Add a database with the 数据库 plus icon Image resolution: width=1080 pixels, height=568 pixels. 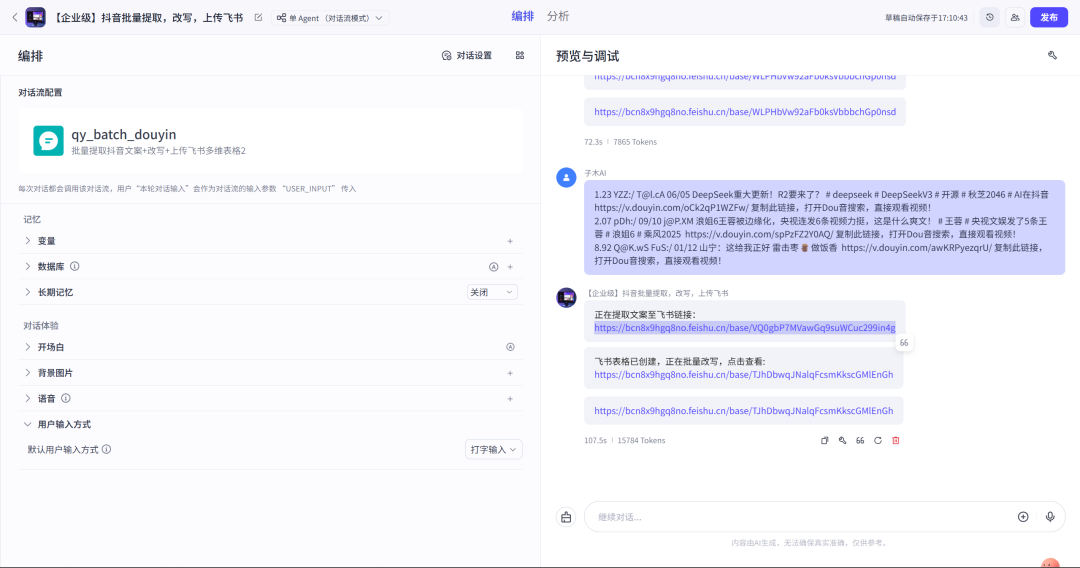tap(510, 267)
